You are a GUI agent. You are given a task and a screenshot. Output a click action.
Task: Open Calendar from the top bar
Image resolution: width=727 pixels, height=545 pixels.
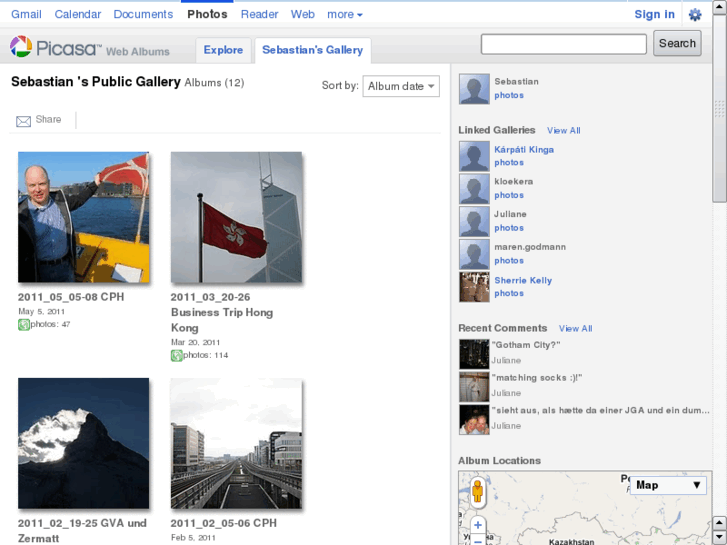tap(78, 14)
